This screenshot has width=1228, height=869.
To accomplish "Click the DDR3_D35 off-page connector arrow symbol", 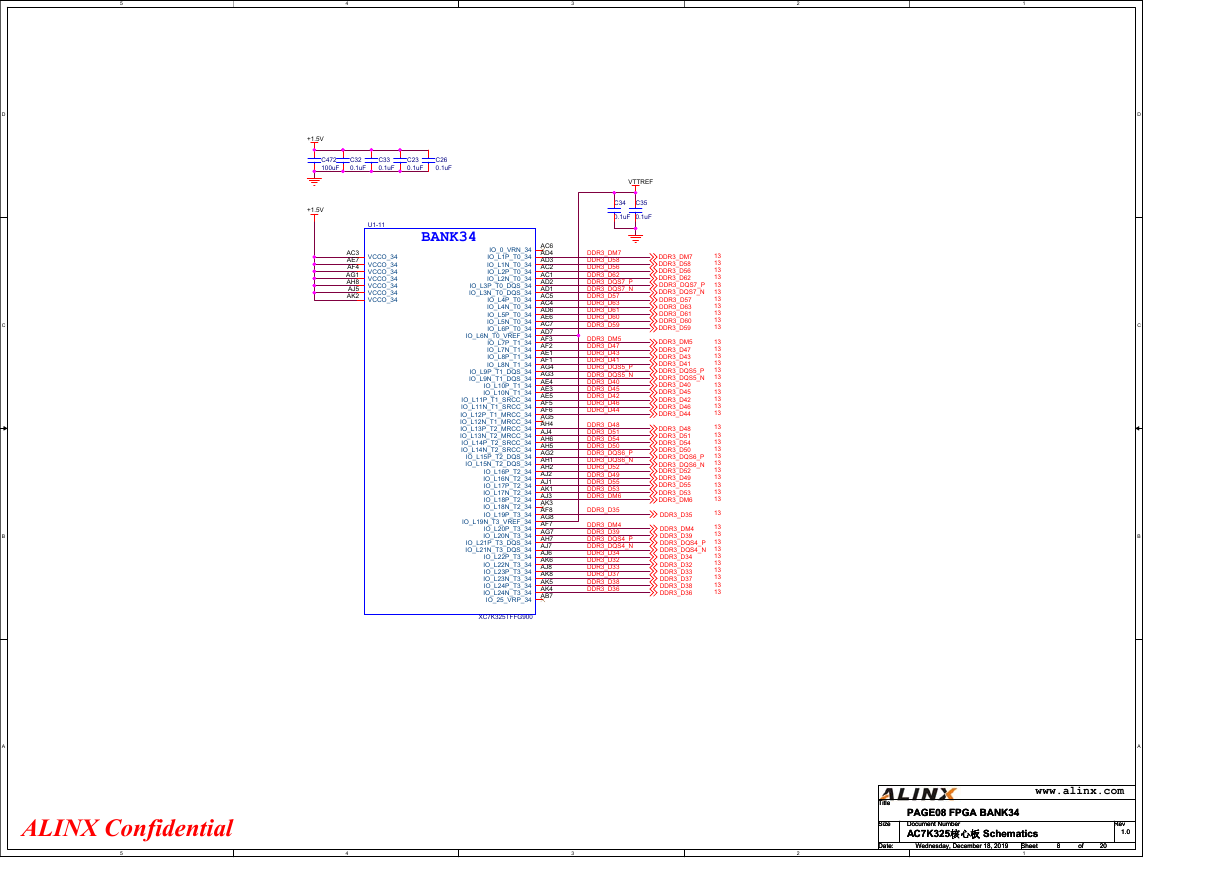I will click(x=653, y=514).
